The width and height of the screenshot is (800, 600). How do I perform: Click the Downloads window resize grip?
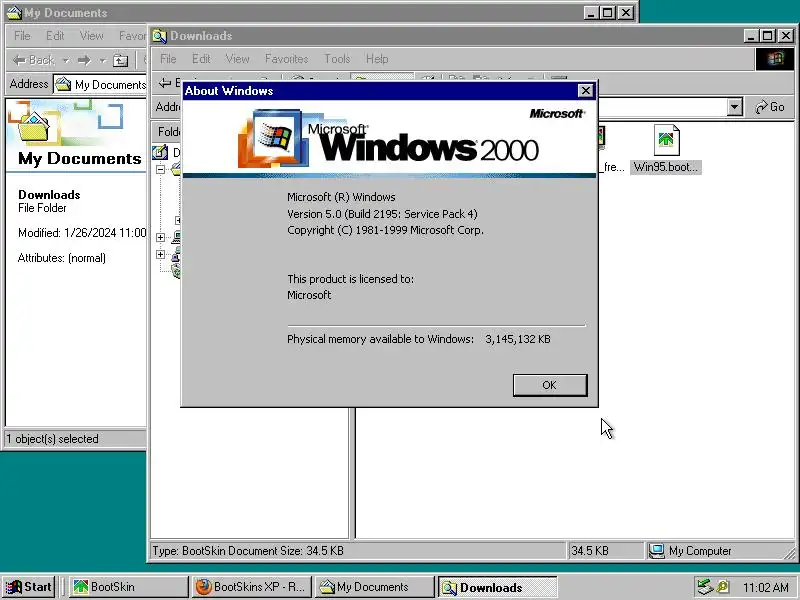pos(789,553)
